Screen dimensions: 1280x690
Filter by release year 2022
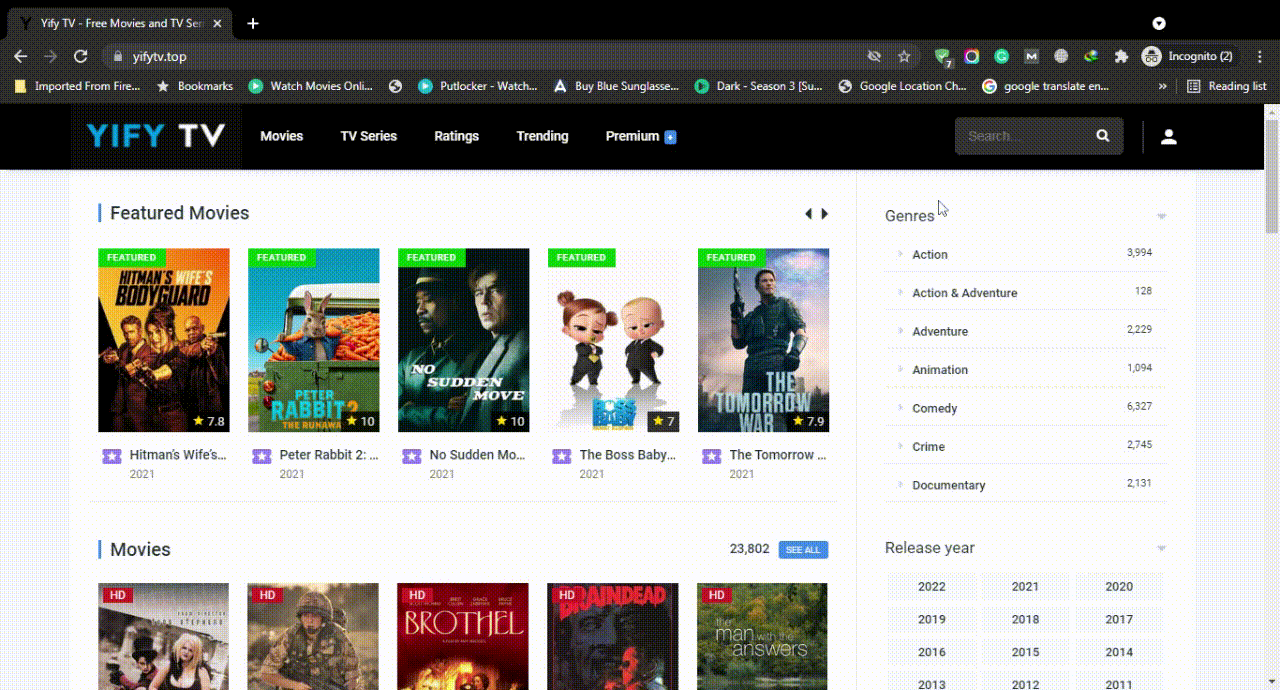[931, 587]
